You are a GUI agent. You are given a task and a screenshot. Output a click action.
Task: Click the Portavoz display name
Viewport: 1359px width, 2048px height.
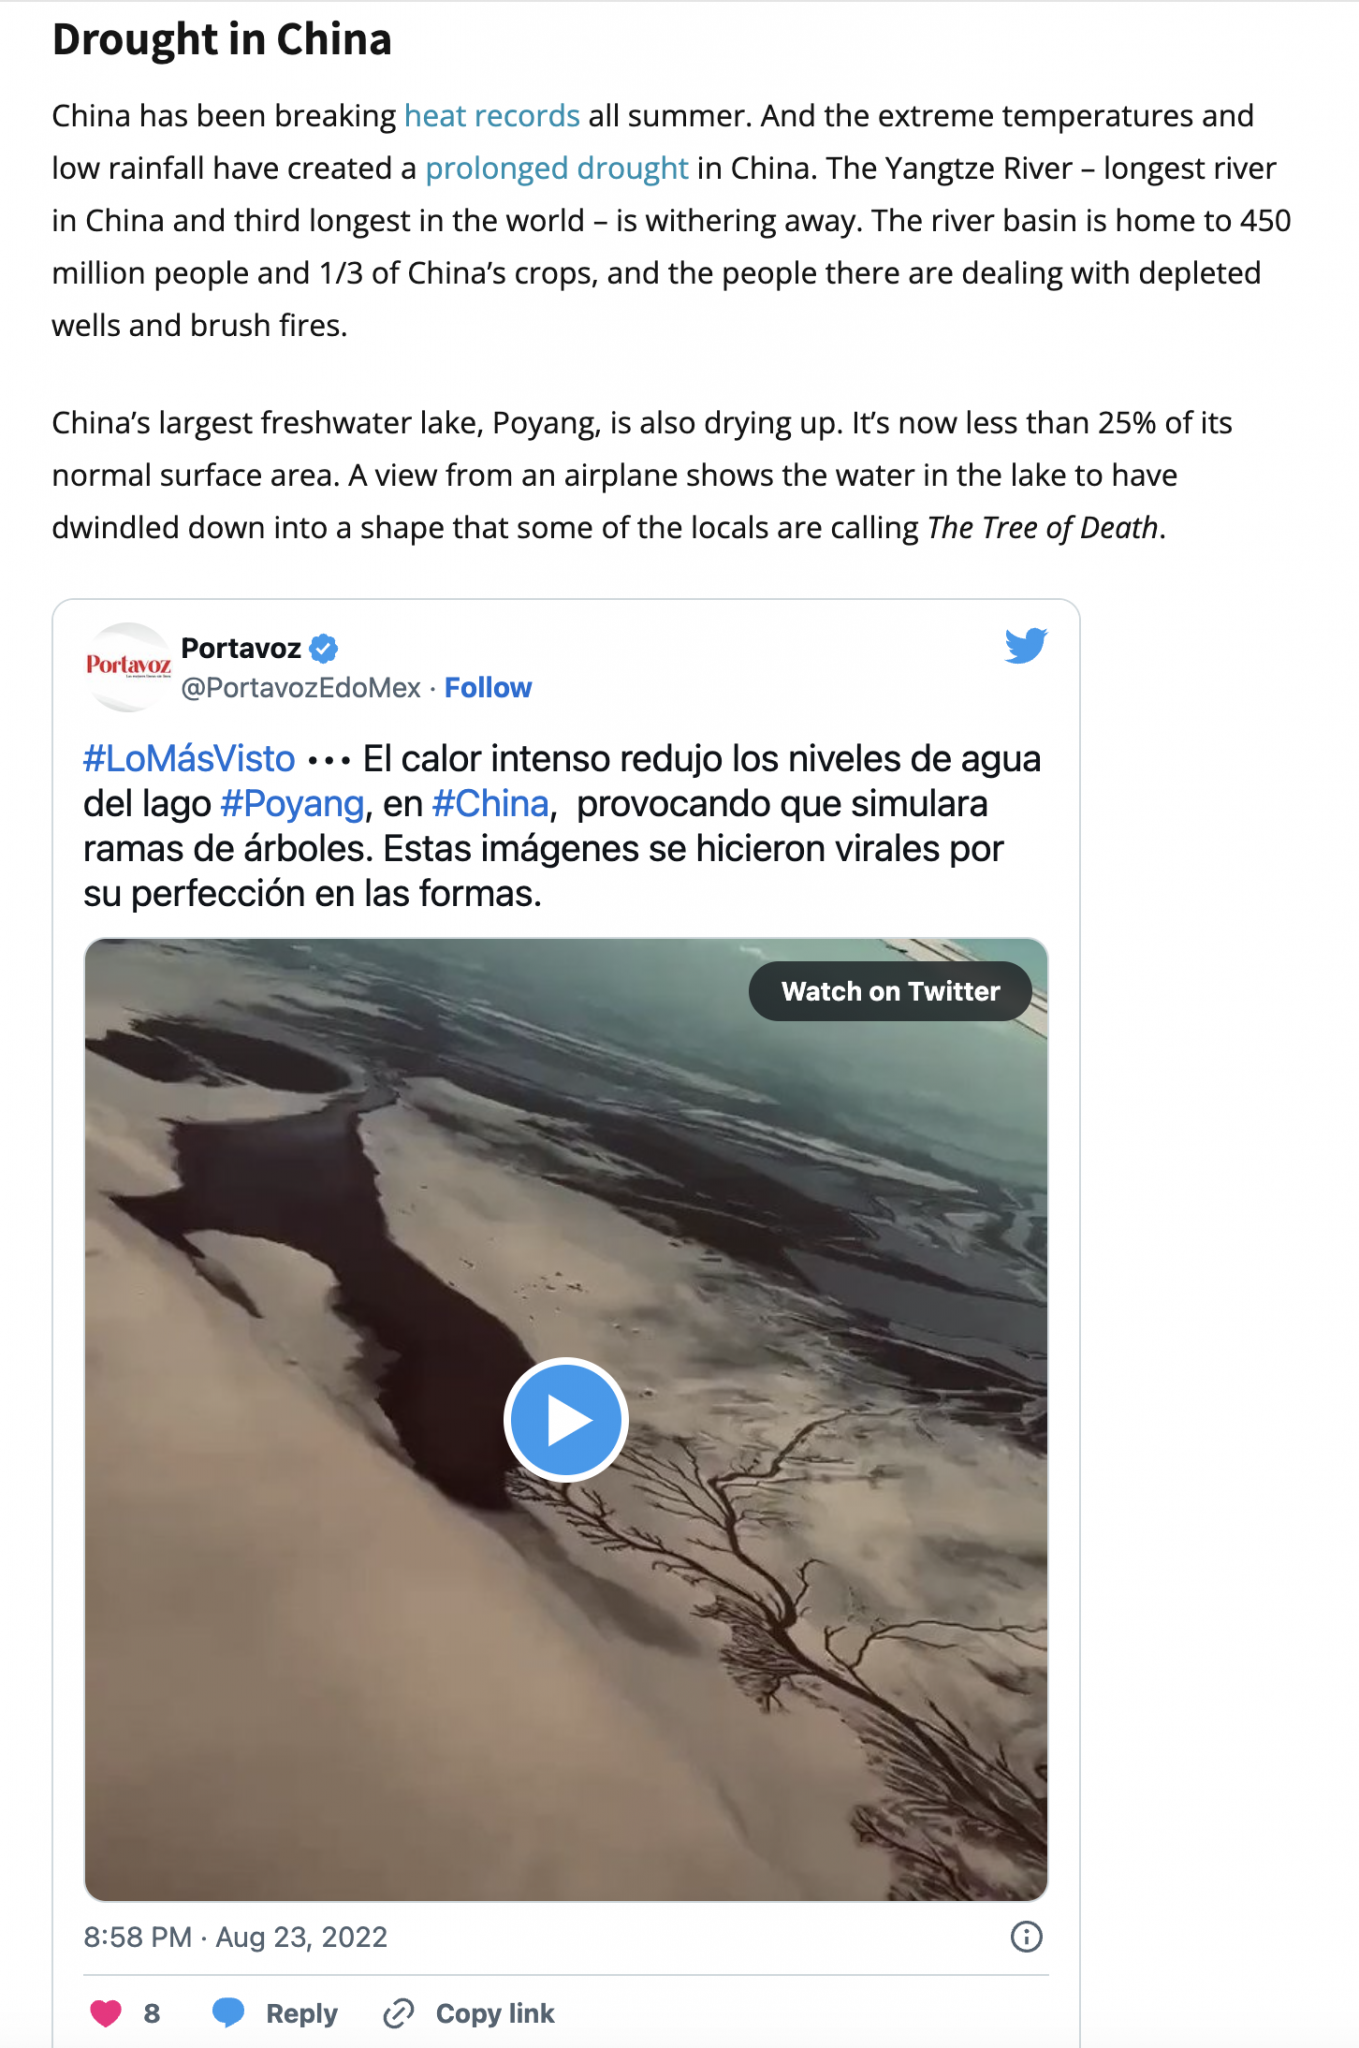241,649
